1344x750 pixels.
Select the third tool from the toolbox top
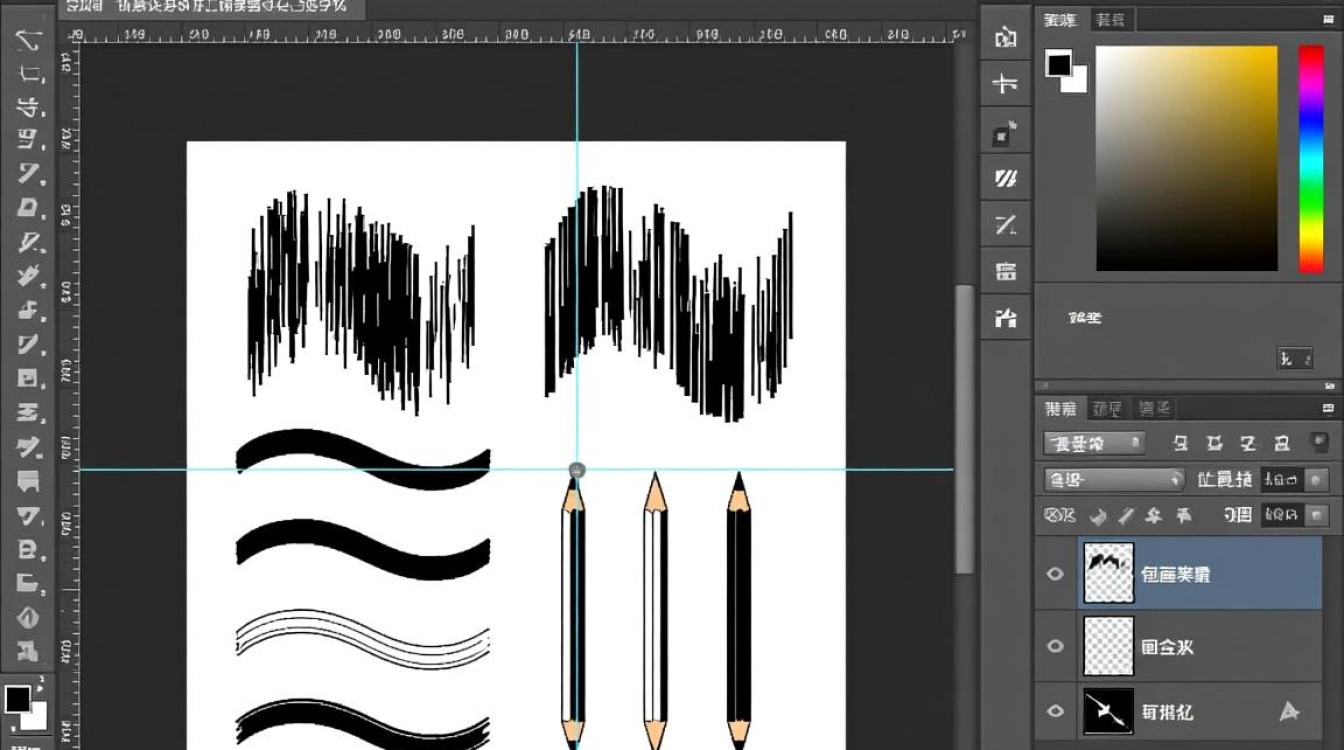tap(30, 107)
